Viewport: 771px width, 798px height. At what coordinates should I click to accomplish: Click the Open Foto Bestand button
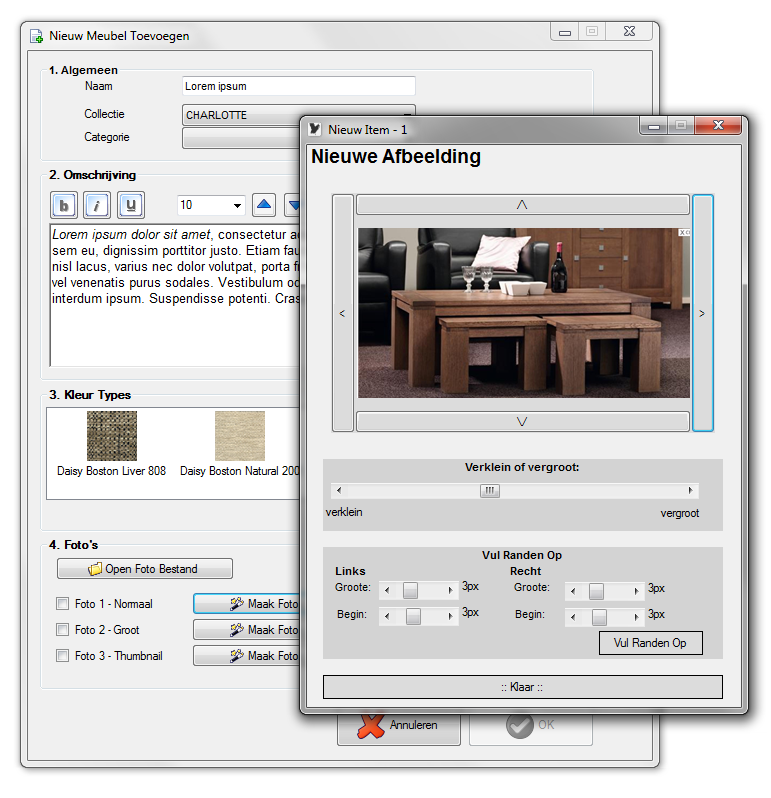pyautogui.click(x=145, y=569)
